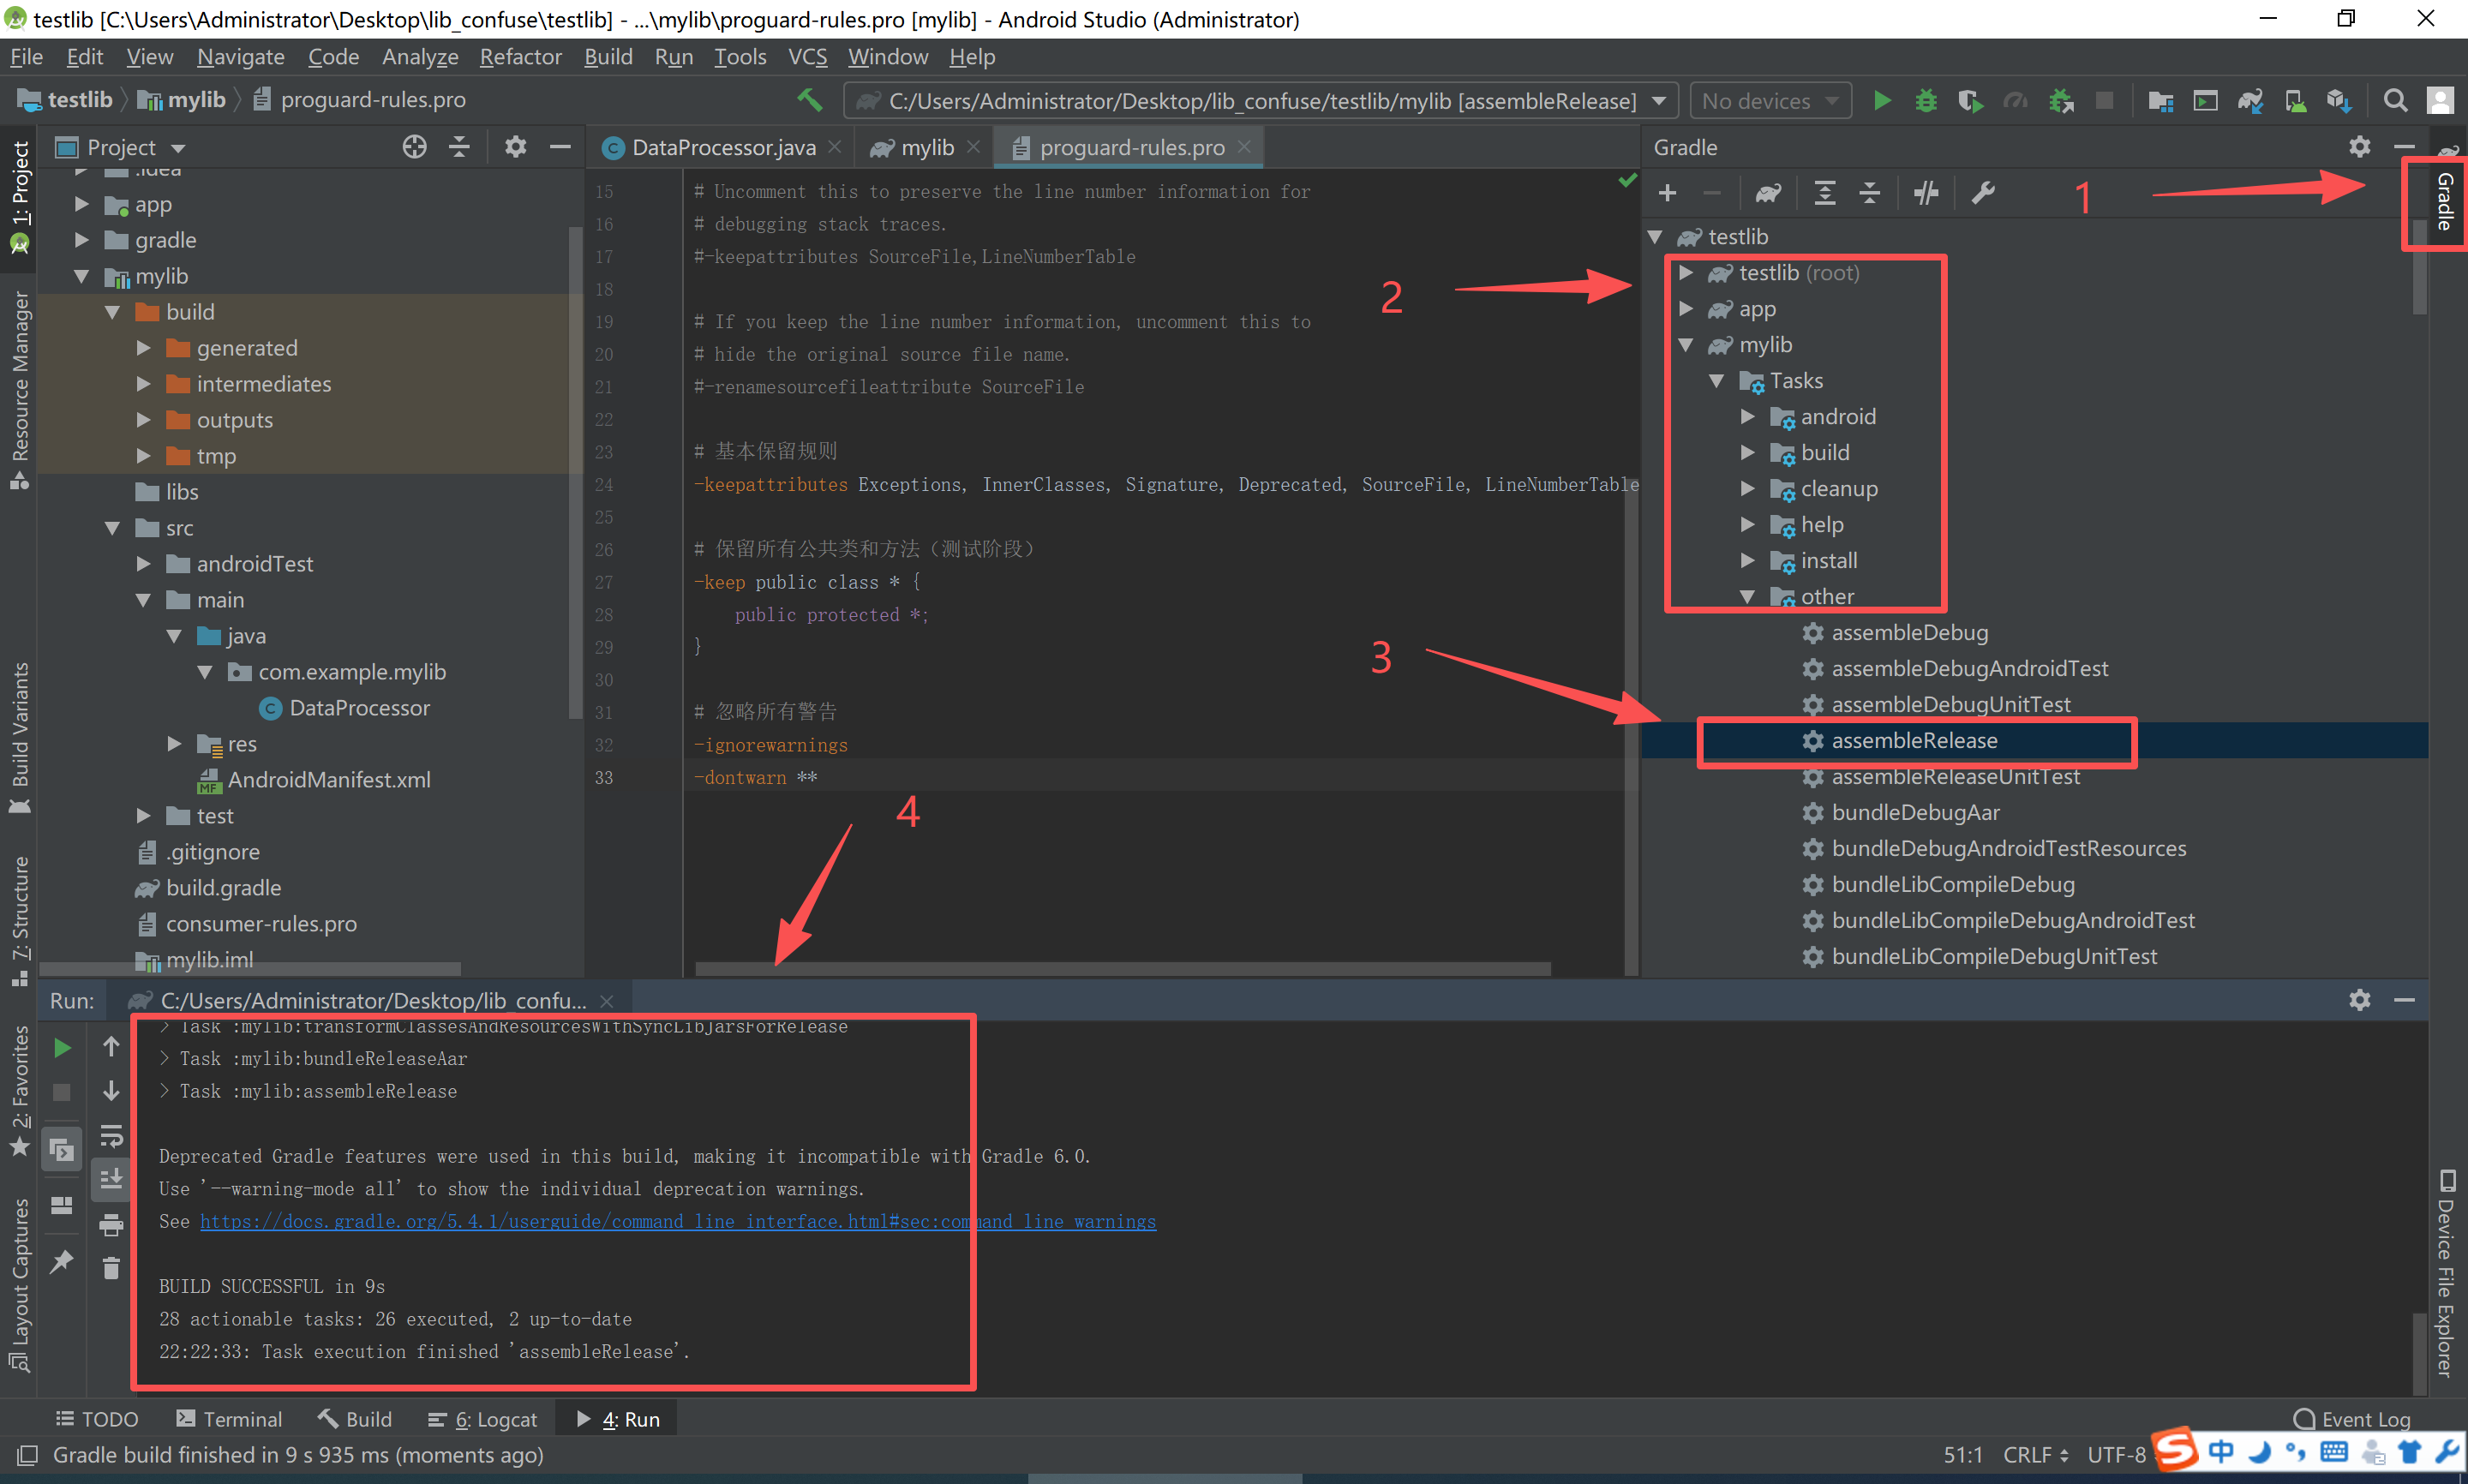
Task: Collapse the mylib node in Gradle panel
Action: [x=1686, y=345]
